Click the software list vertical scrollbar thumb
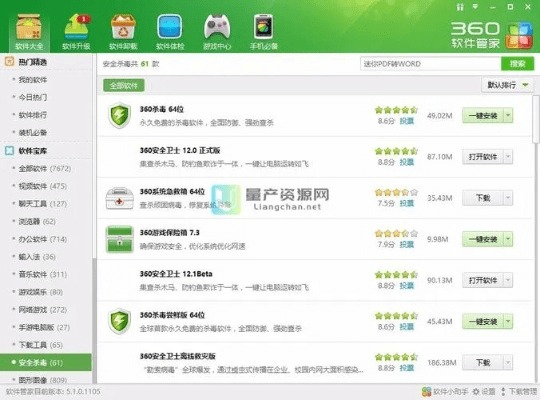Image resolution: width=540 pixels, height=400 pixels. pos(536,119)
